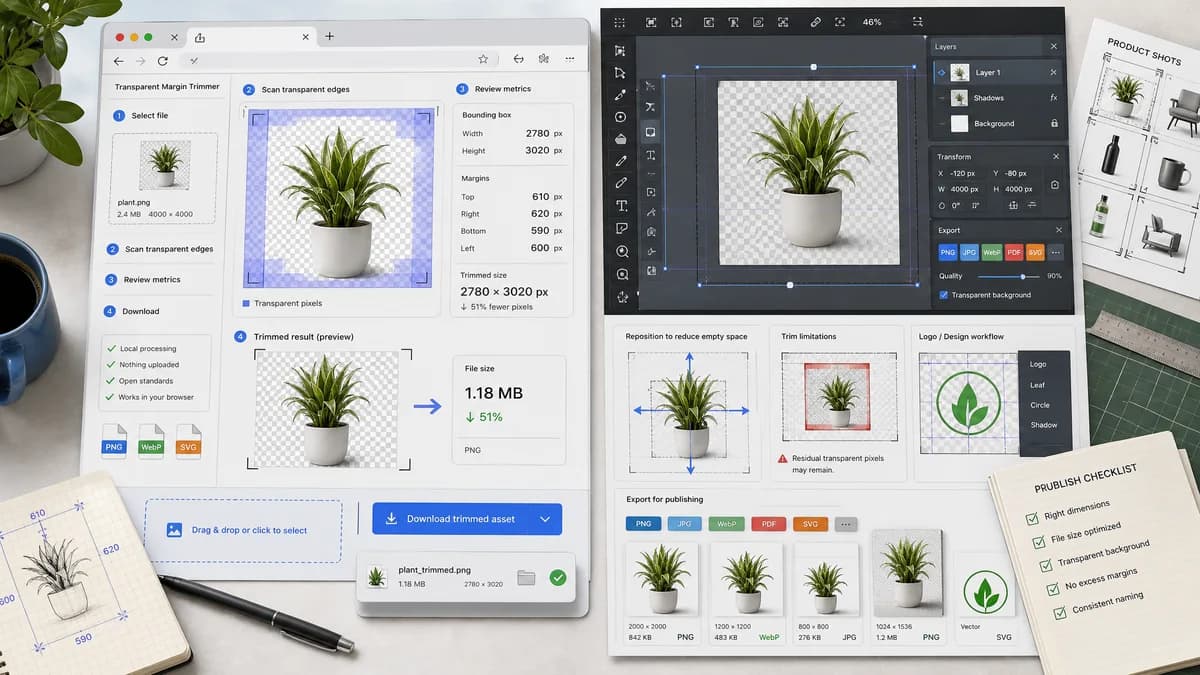Select the plant.png thumbnail in Select file

[x=165, y=164]
